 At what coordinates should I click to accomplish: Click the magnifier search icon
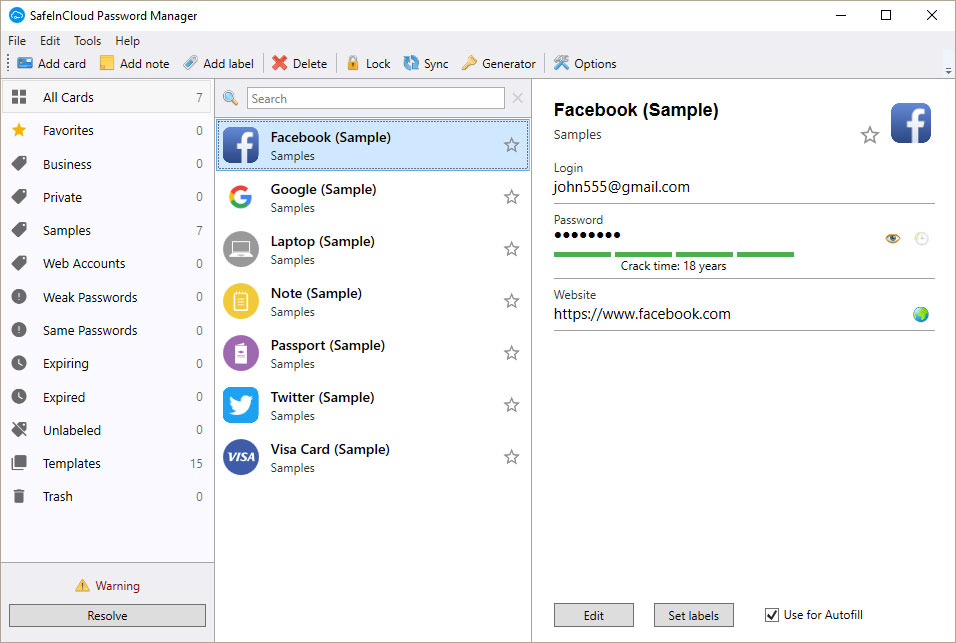coord(230,98)
